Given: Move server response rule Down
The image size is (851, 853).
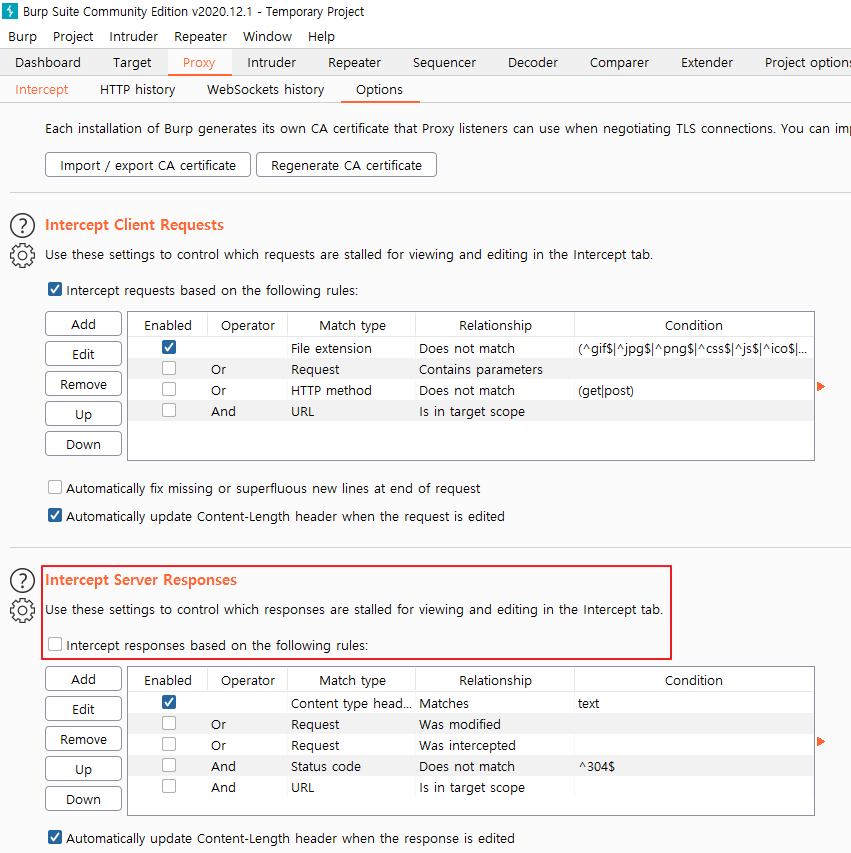Looking at the screenshot, I should click(83, 799).
